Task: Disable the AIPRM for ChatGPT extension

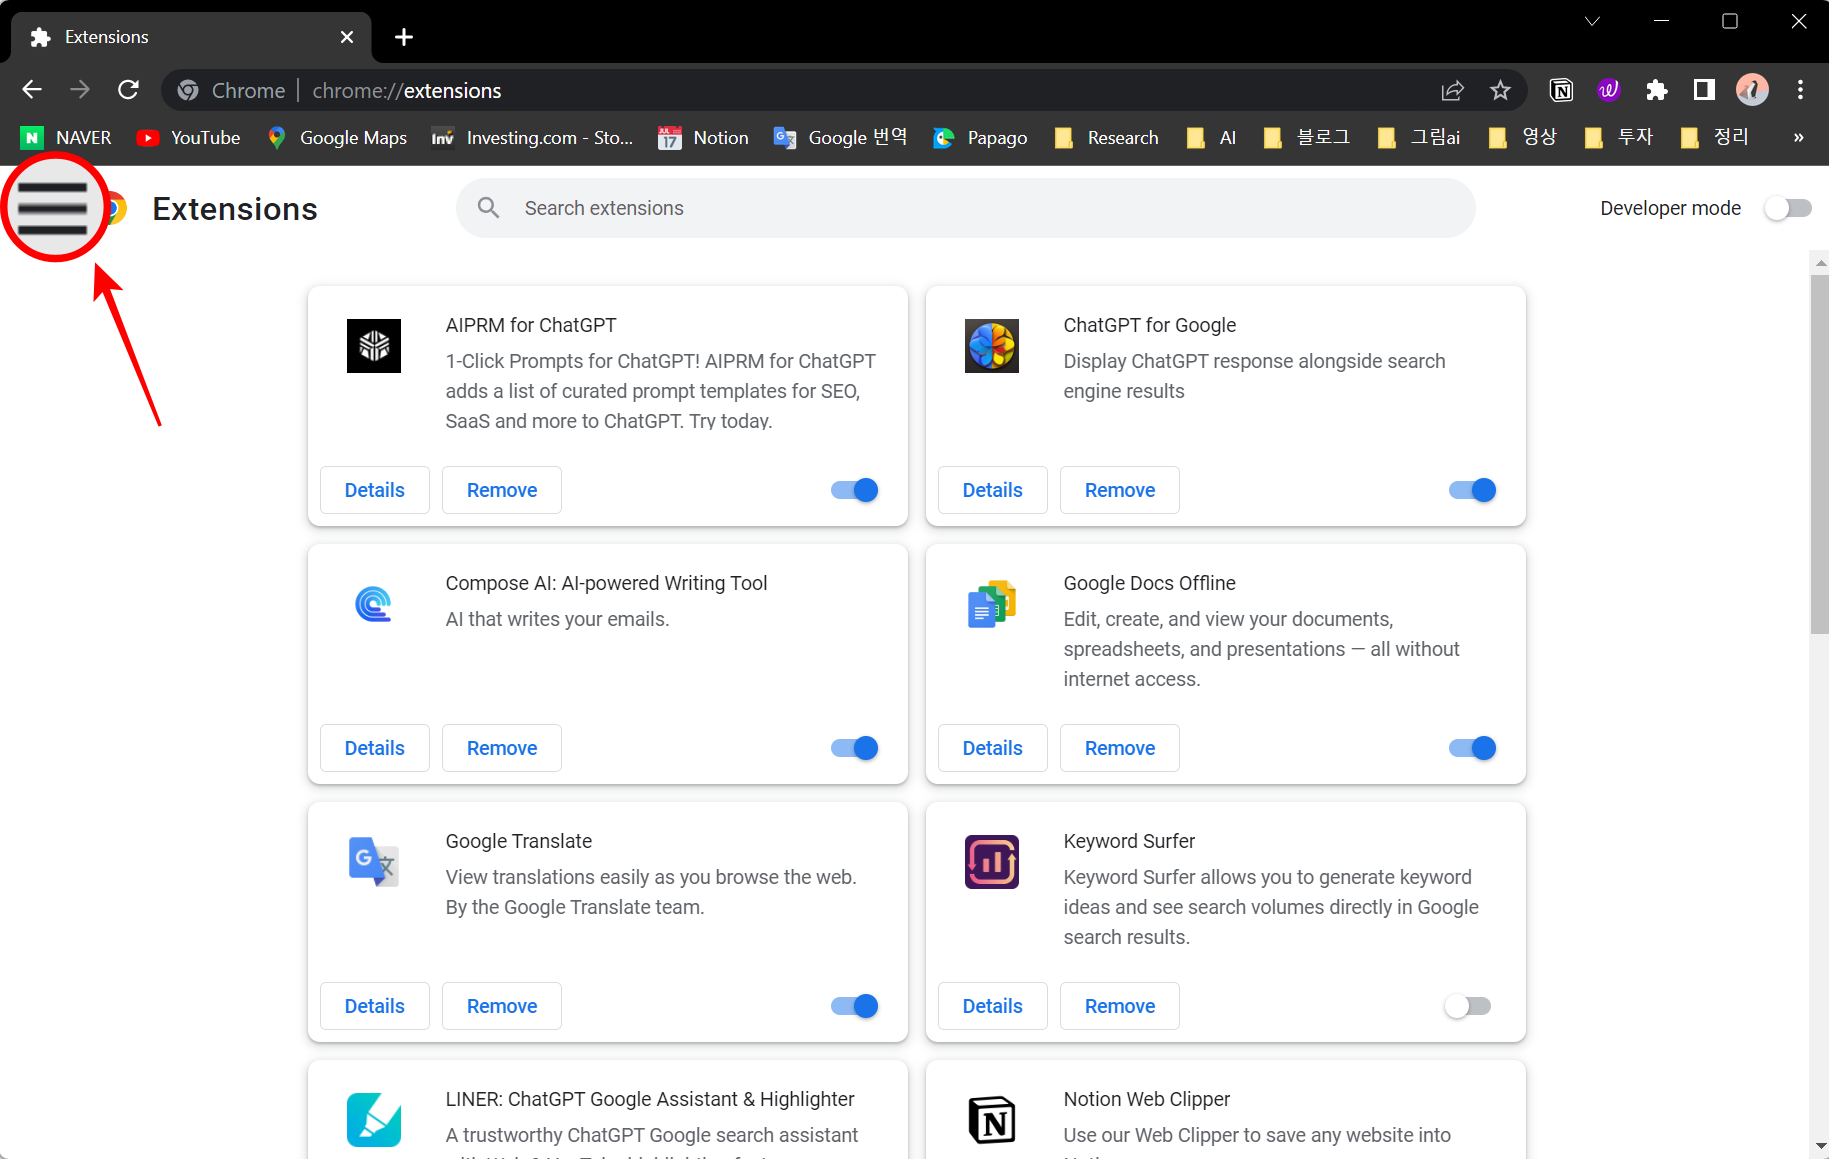Action: [x=855, y=490]
